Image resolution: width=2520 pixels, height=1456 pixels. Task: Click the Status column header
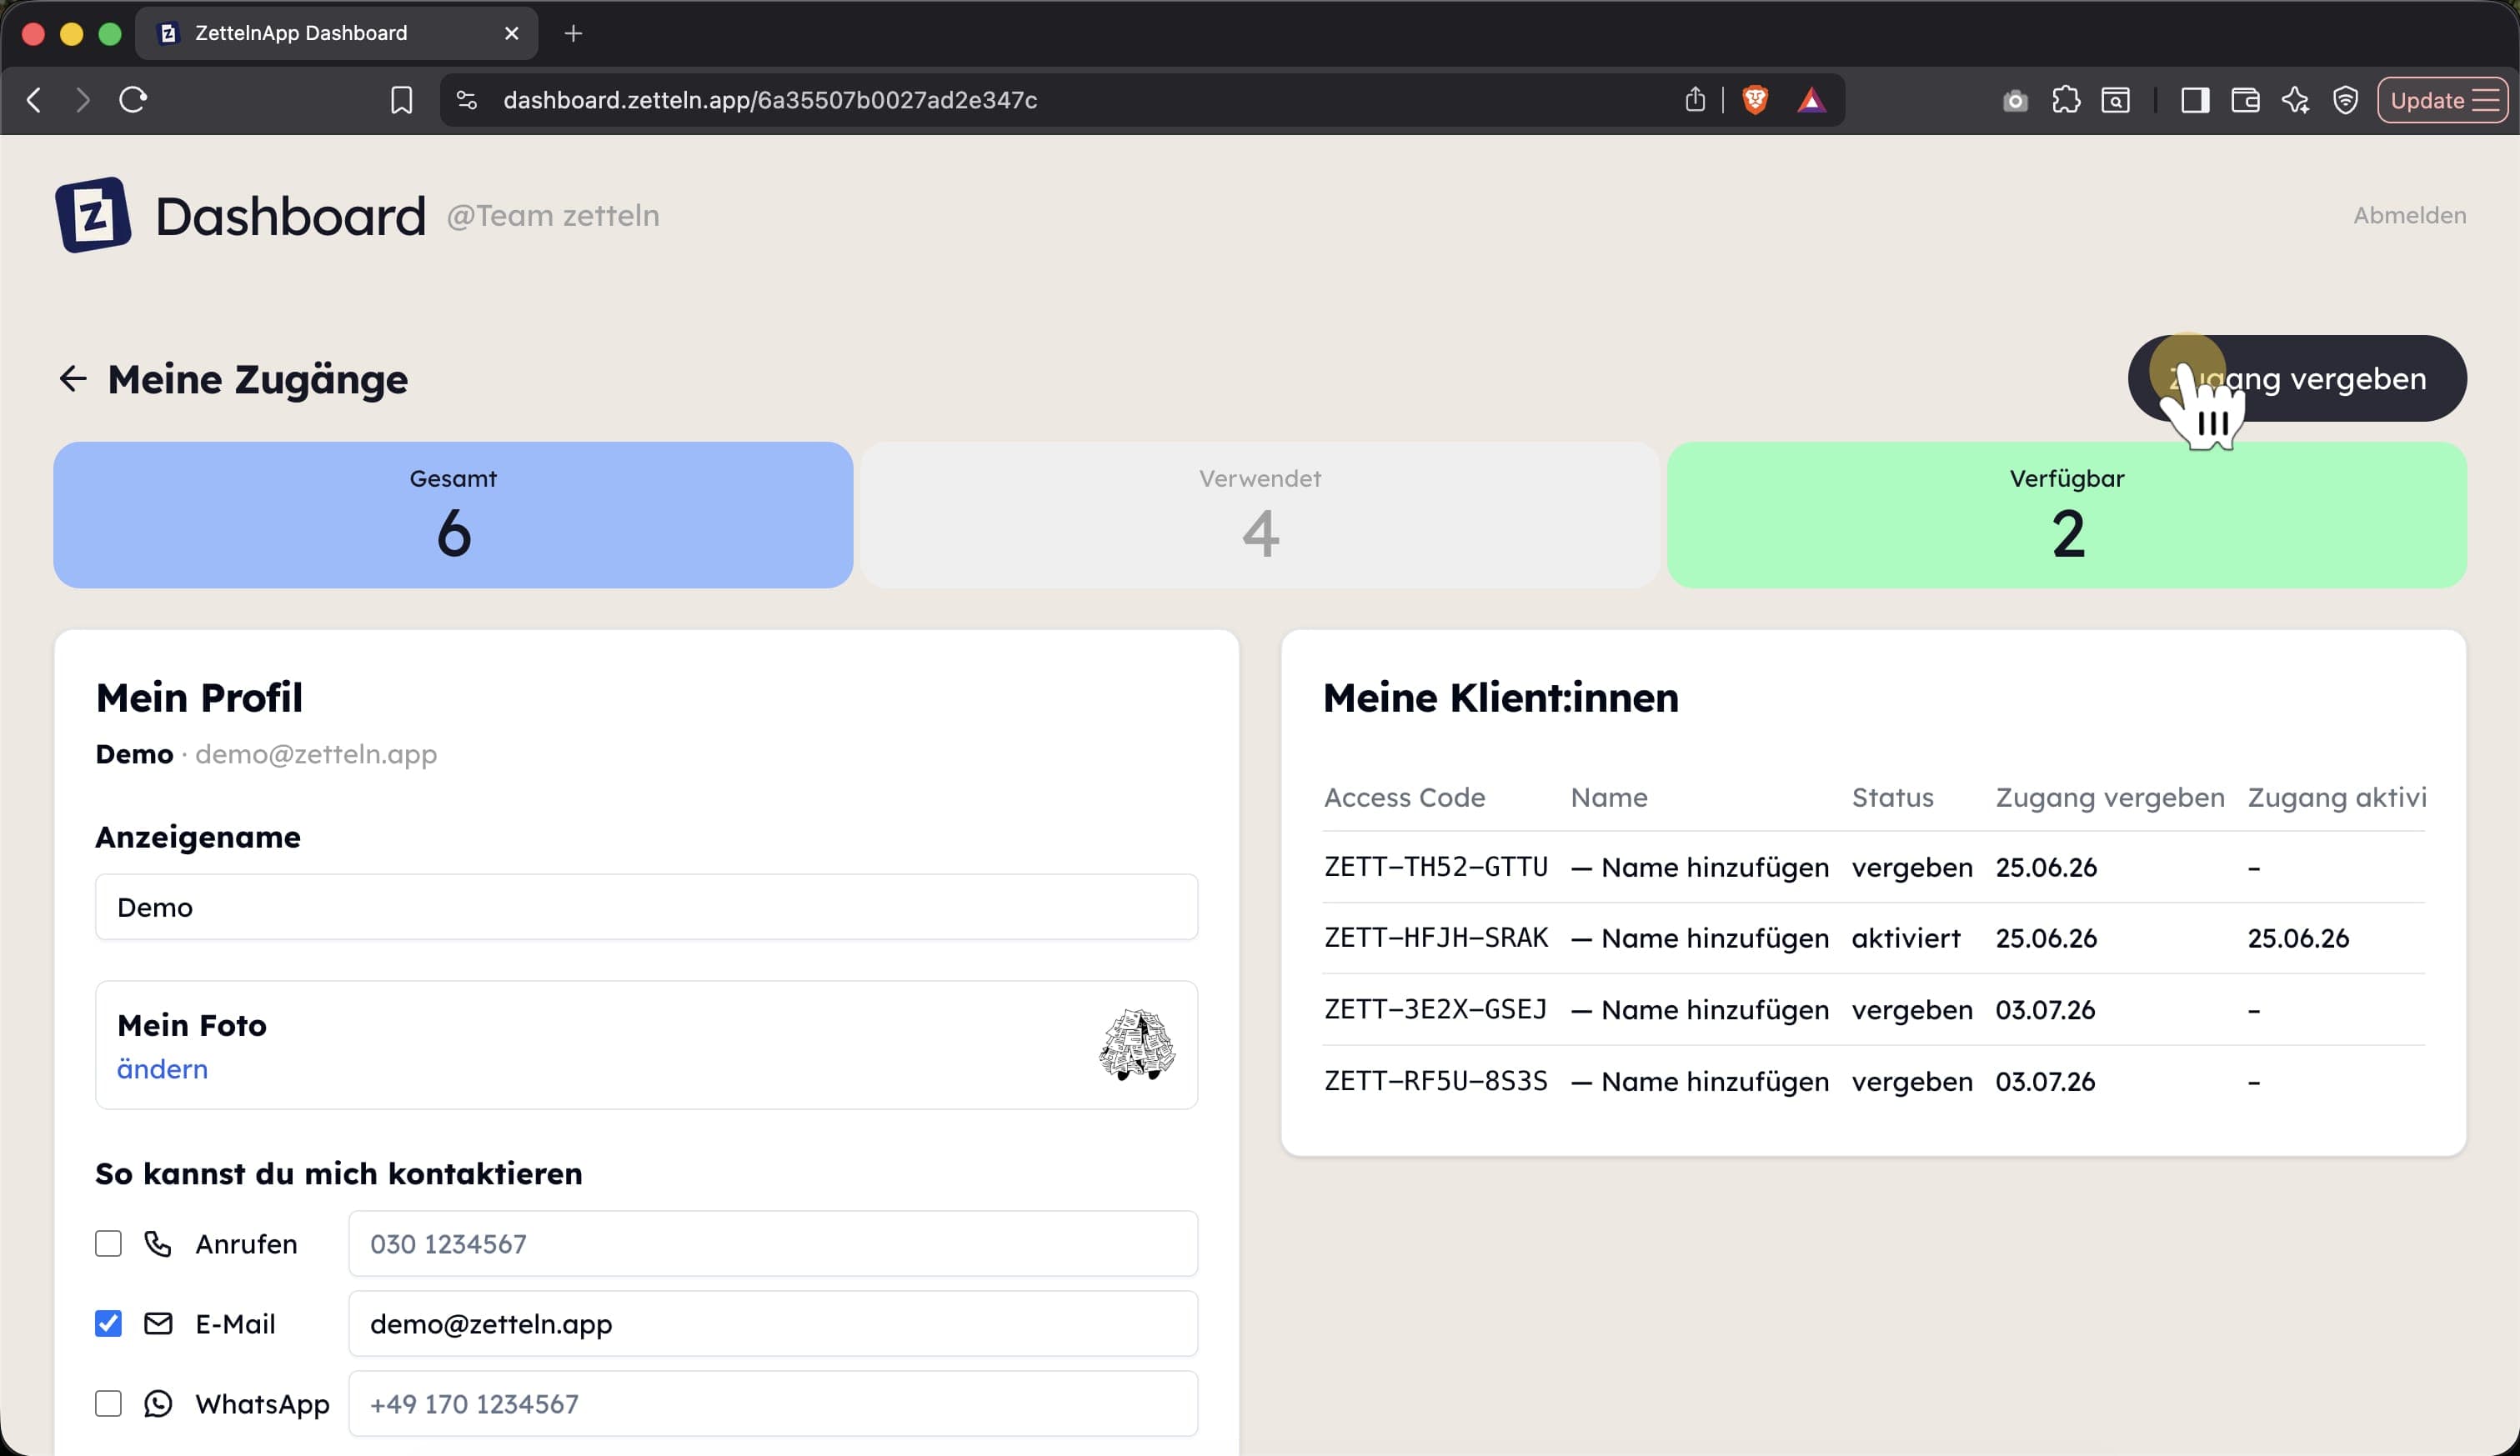pyautogui.click(x=1892, y=797)
